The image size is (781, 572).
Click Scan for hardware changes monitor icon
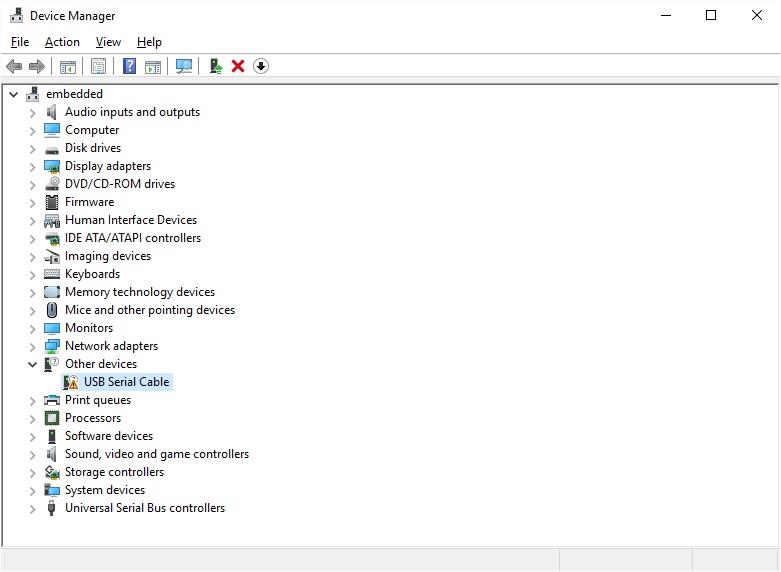tap(184, 66)
